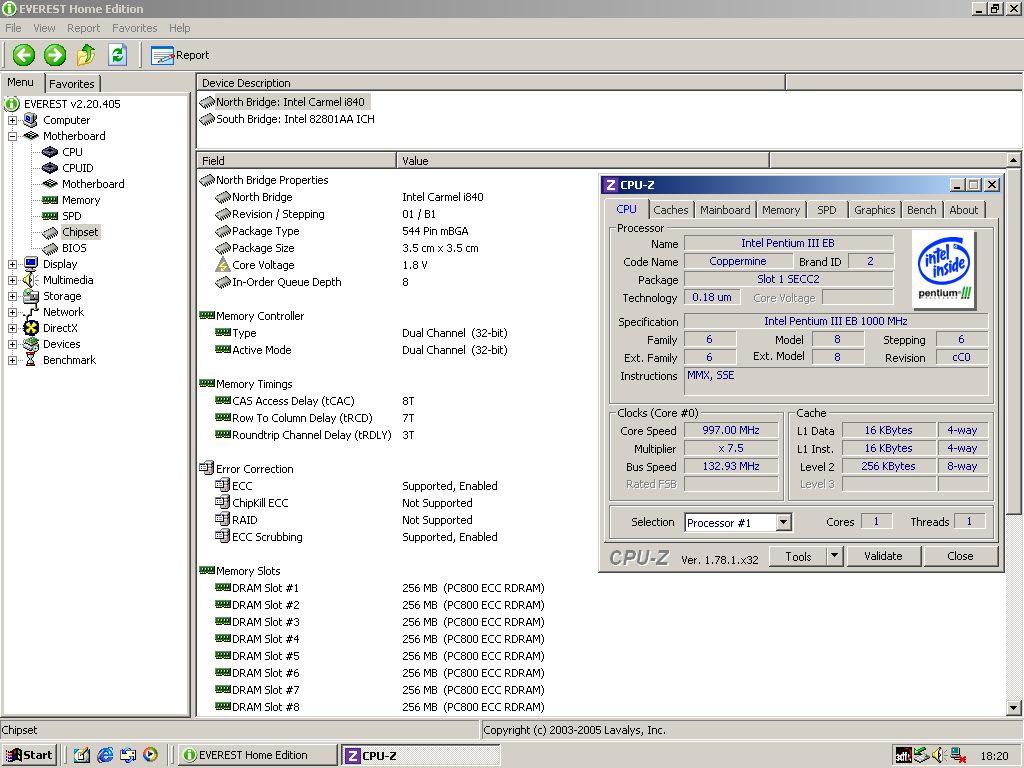The height and width of the screenshot is (768, 1024).
Task: Expand the Benchmark tree node
Action: click(x=12, y=360)
